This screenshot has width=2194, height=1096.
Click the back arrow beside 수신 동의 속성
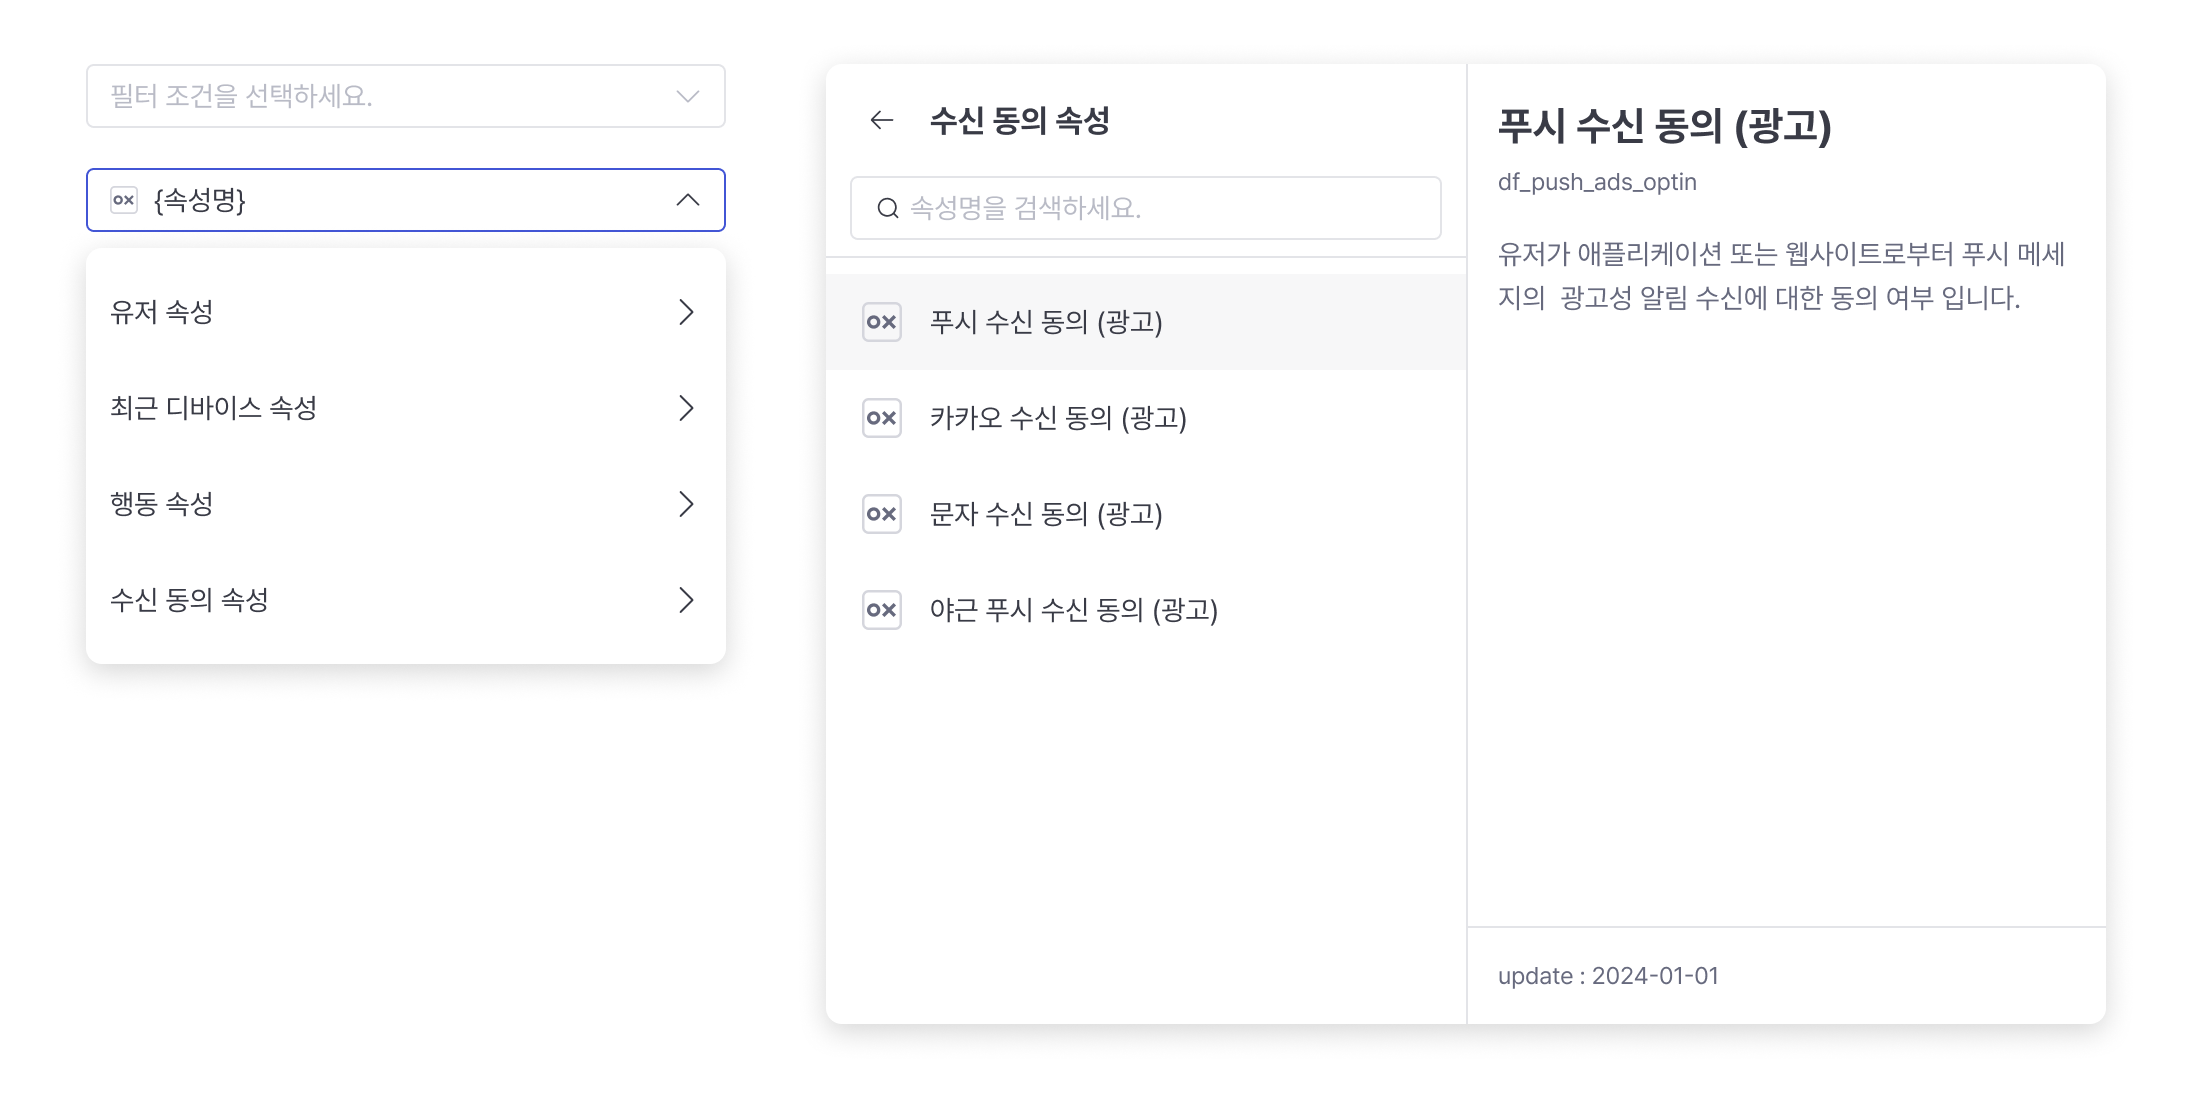coord(881,121)
